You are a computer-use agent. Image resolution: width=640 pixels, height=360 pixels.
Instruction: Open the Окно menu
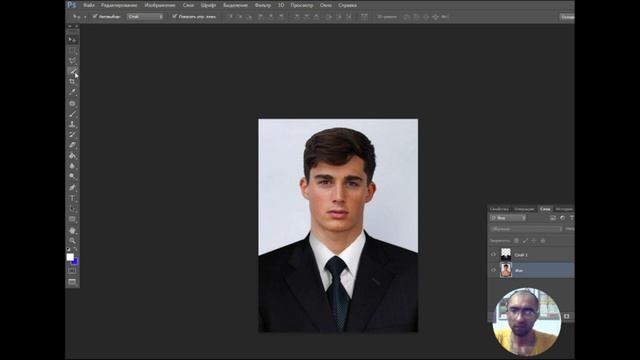point(326,5)
